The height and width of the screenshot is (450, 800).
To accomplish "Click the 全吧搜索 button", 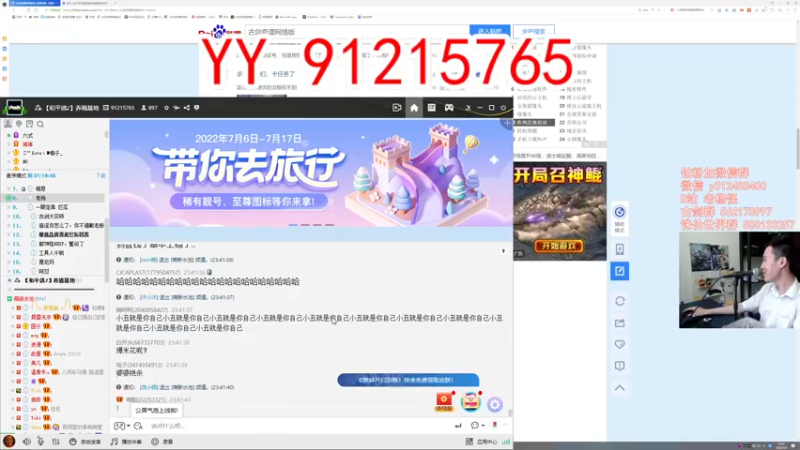I will coord(533,31).
